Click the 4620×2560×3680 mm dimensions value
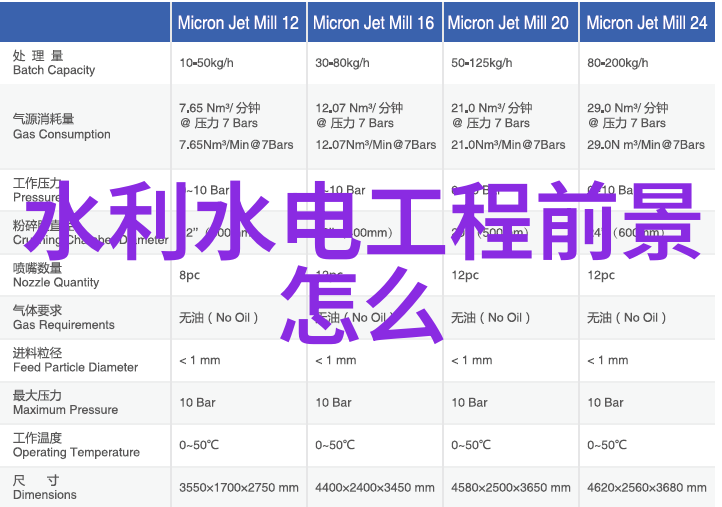 click(646, 488)
